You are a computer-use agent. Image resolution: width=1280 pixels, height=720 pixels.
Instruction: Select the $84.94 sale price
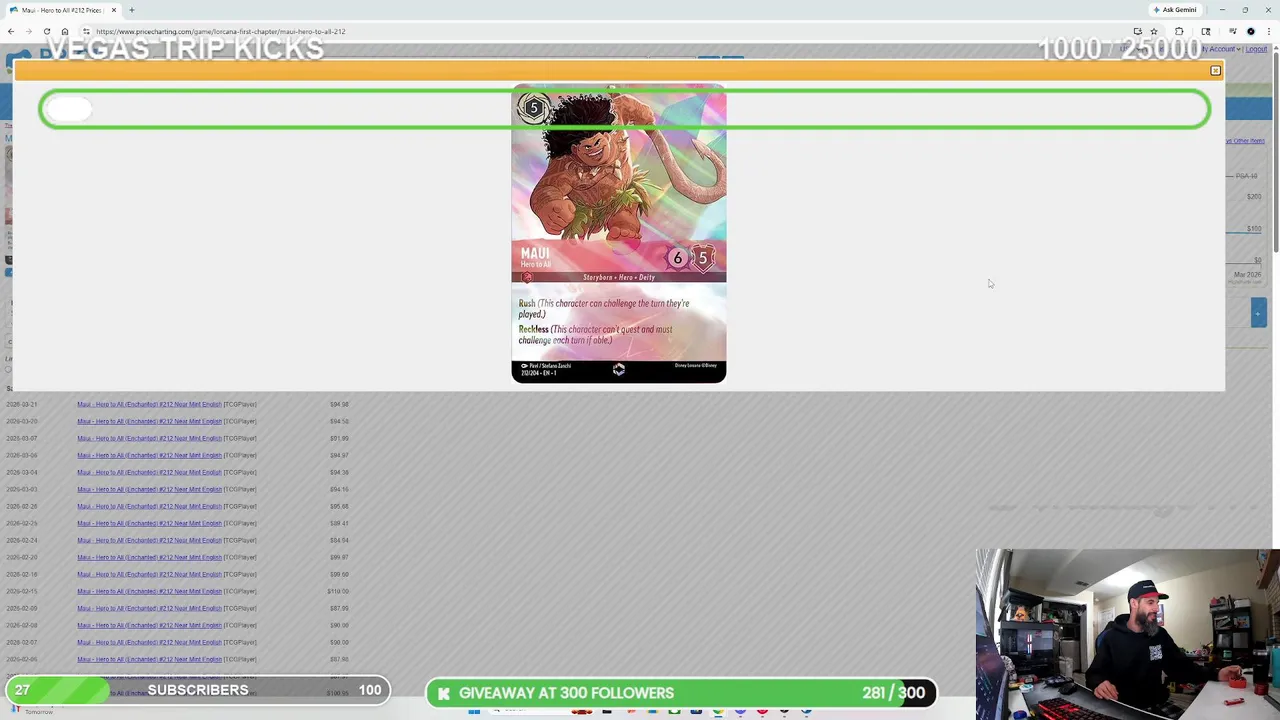[x=339, y=540]
